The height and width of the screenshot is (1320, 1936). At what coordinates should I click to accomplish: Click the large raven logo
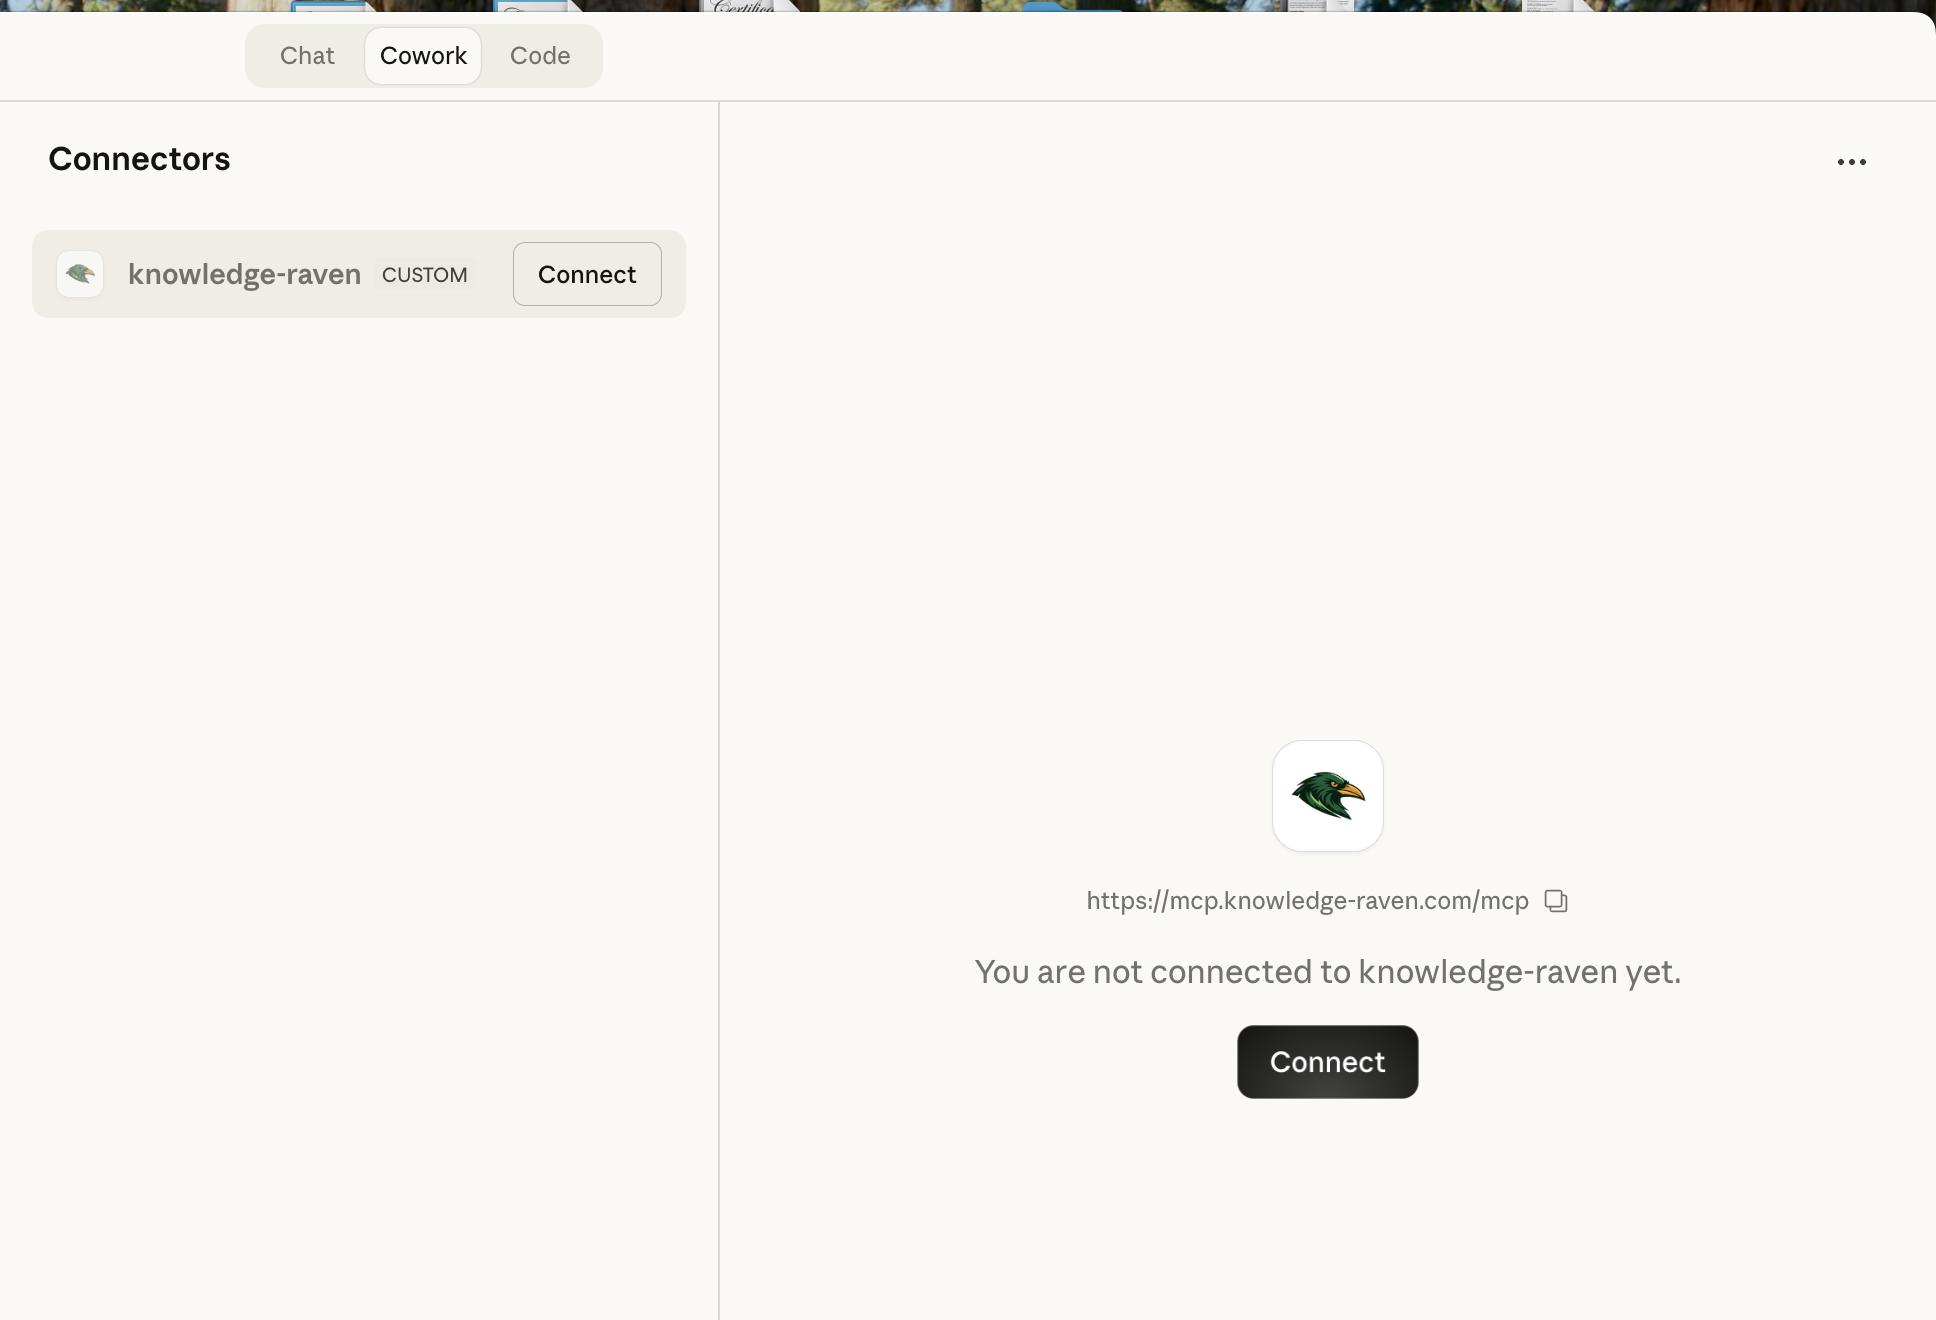point(1327,796)
